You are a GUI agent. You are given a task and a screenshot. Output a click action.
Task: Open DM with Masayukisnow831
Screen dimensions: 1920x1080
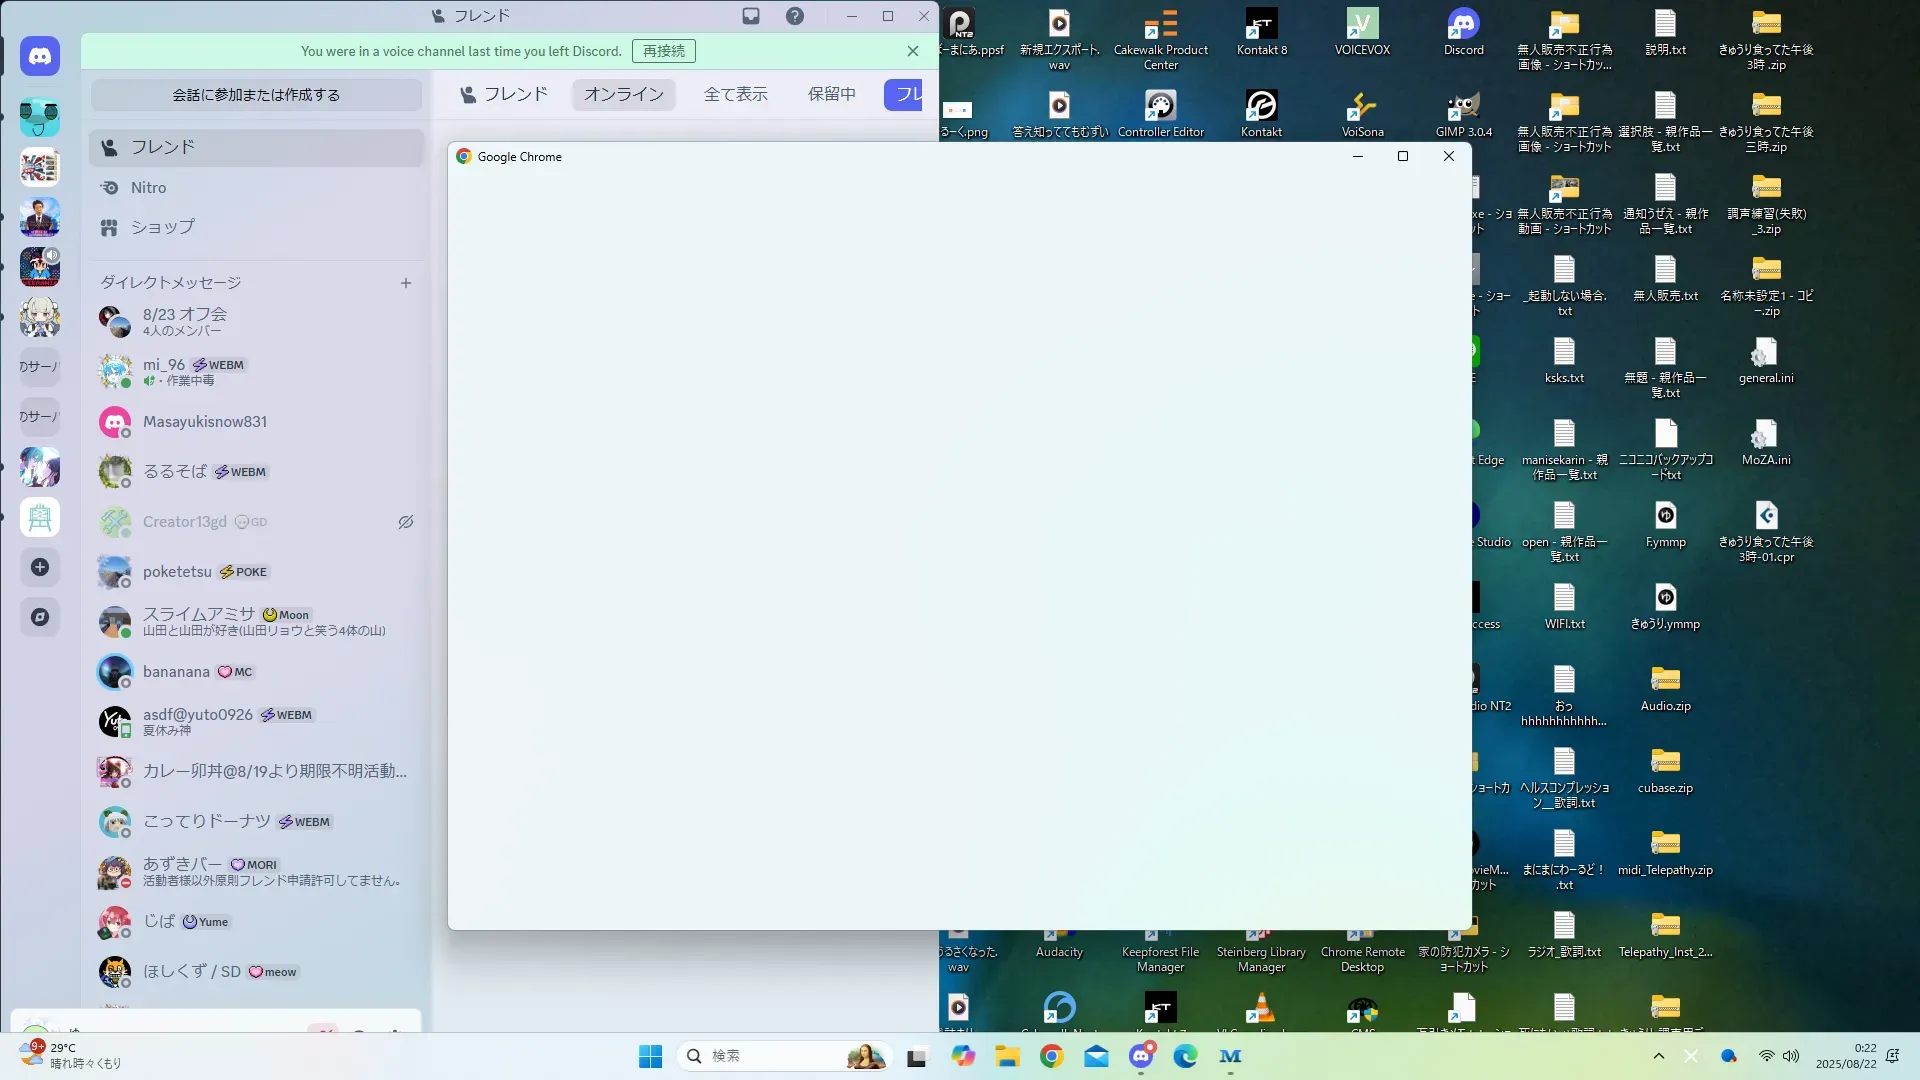205,422
